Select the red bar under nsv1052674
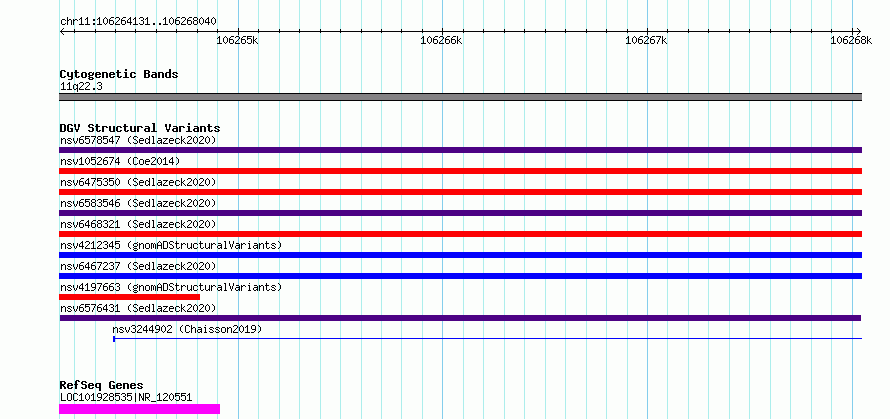The image size is (890, 419). (x=460, y=171)
